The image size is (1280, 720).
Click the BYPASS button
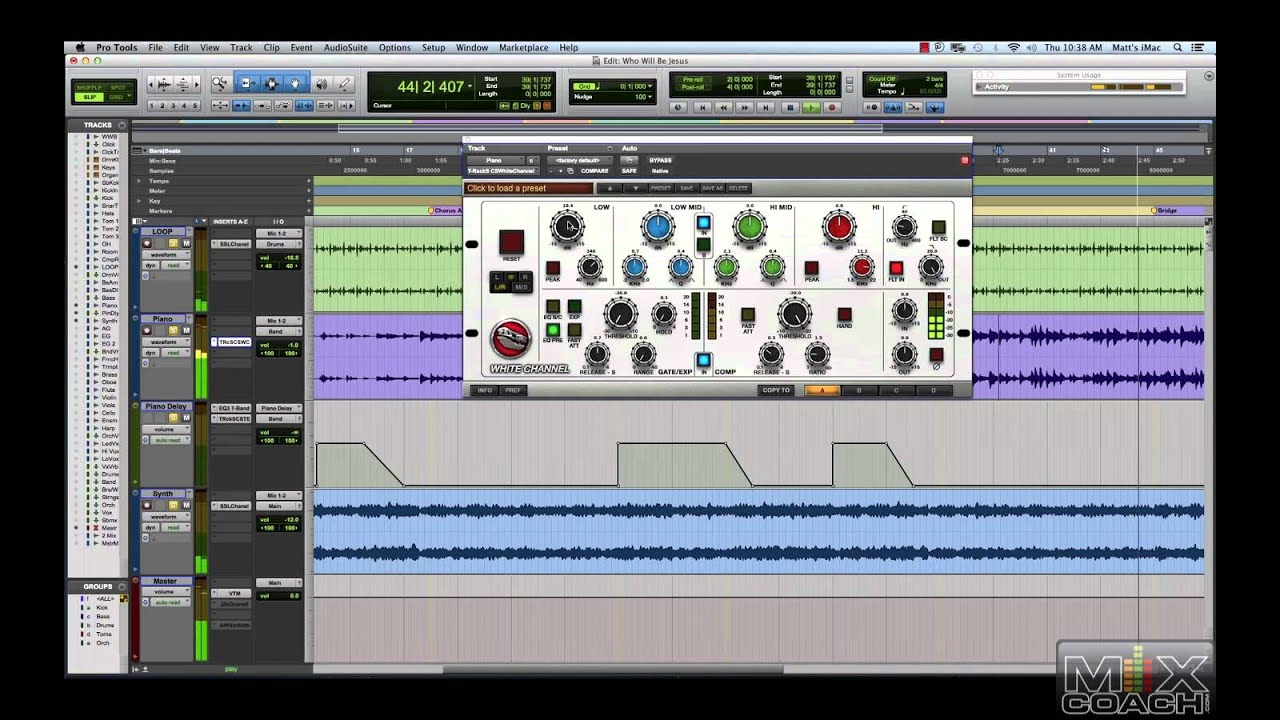660,160
